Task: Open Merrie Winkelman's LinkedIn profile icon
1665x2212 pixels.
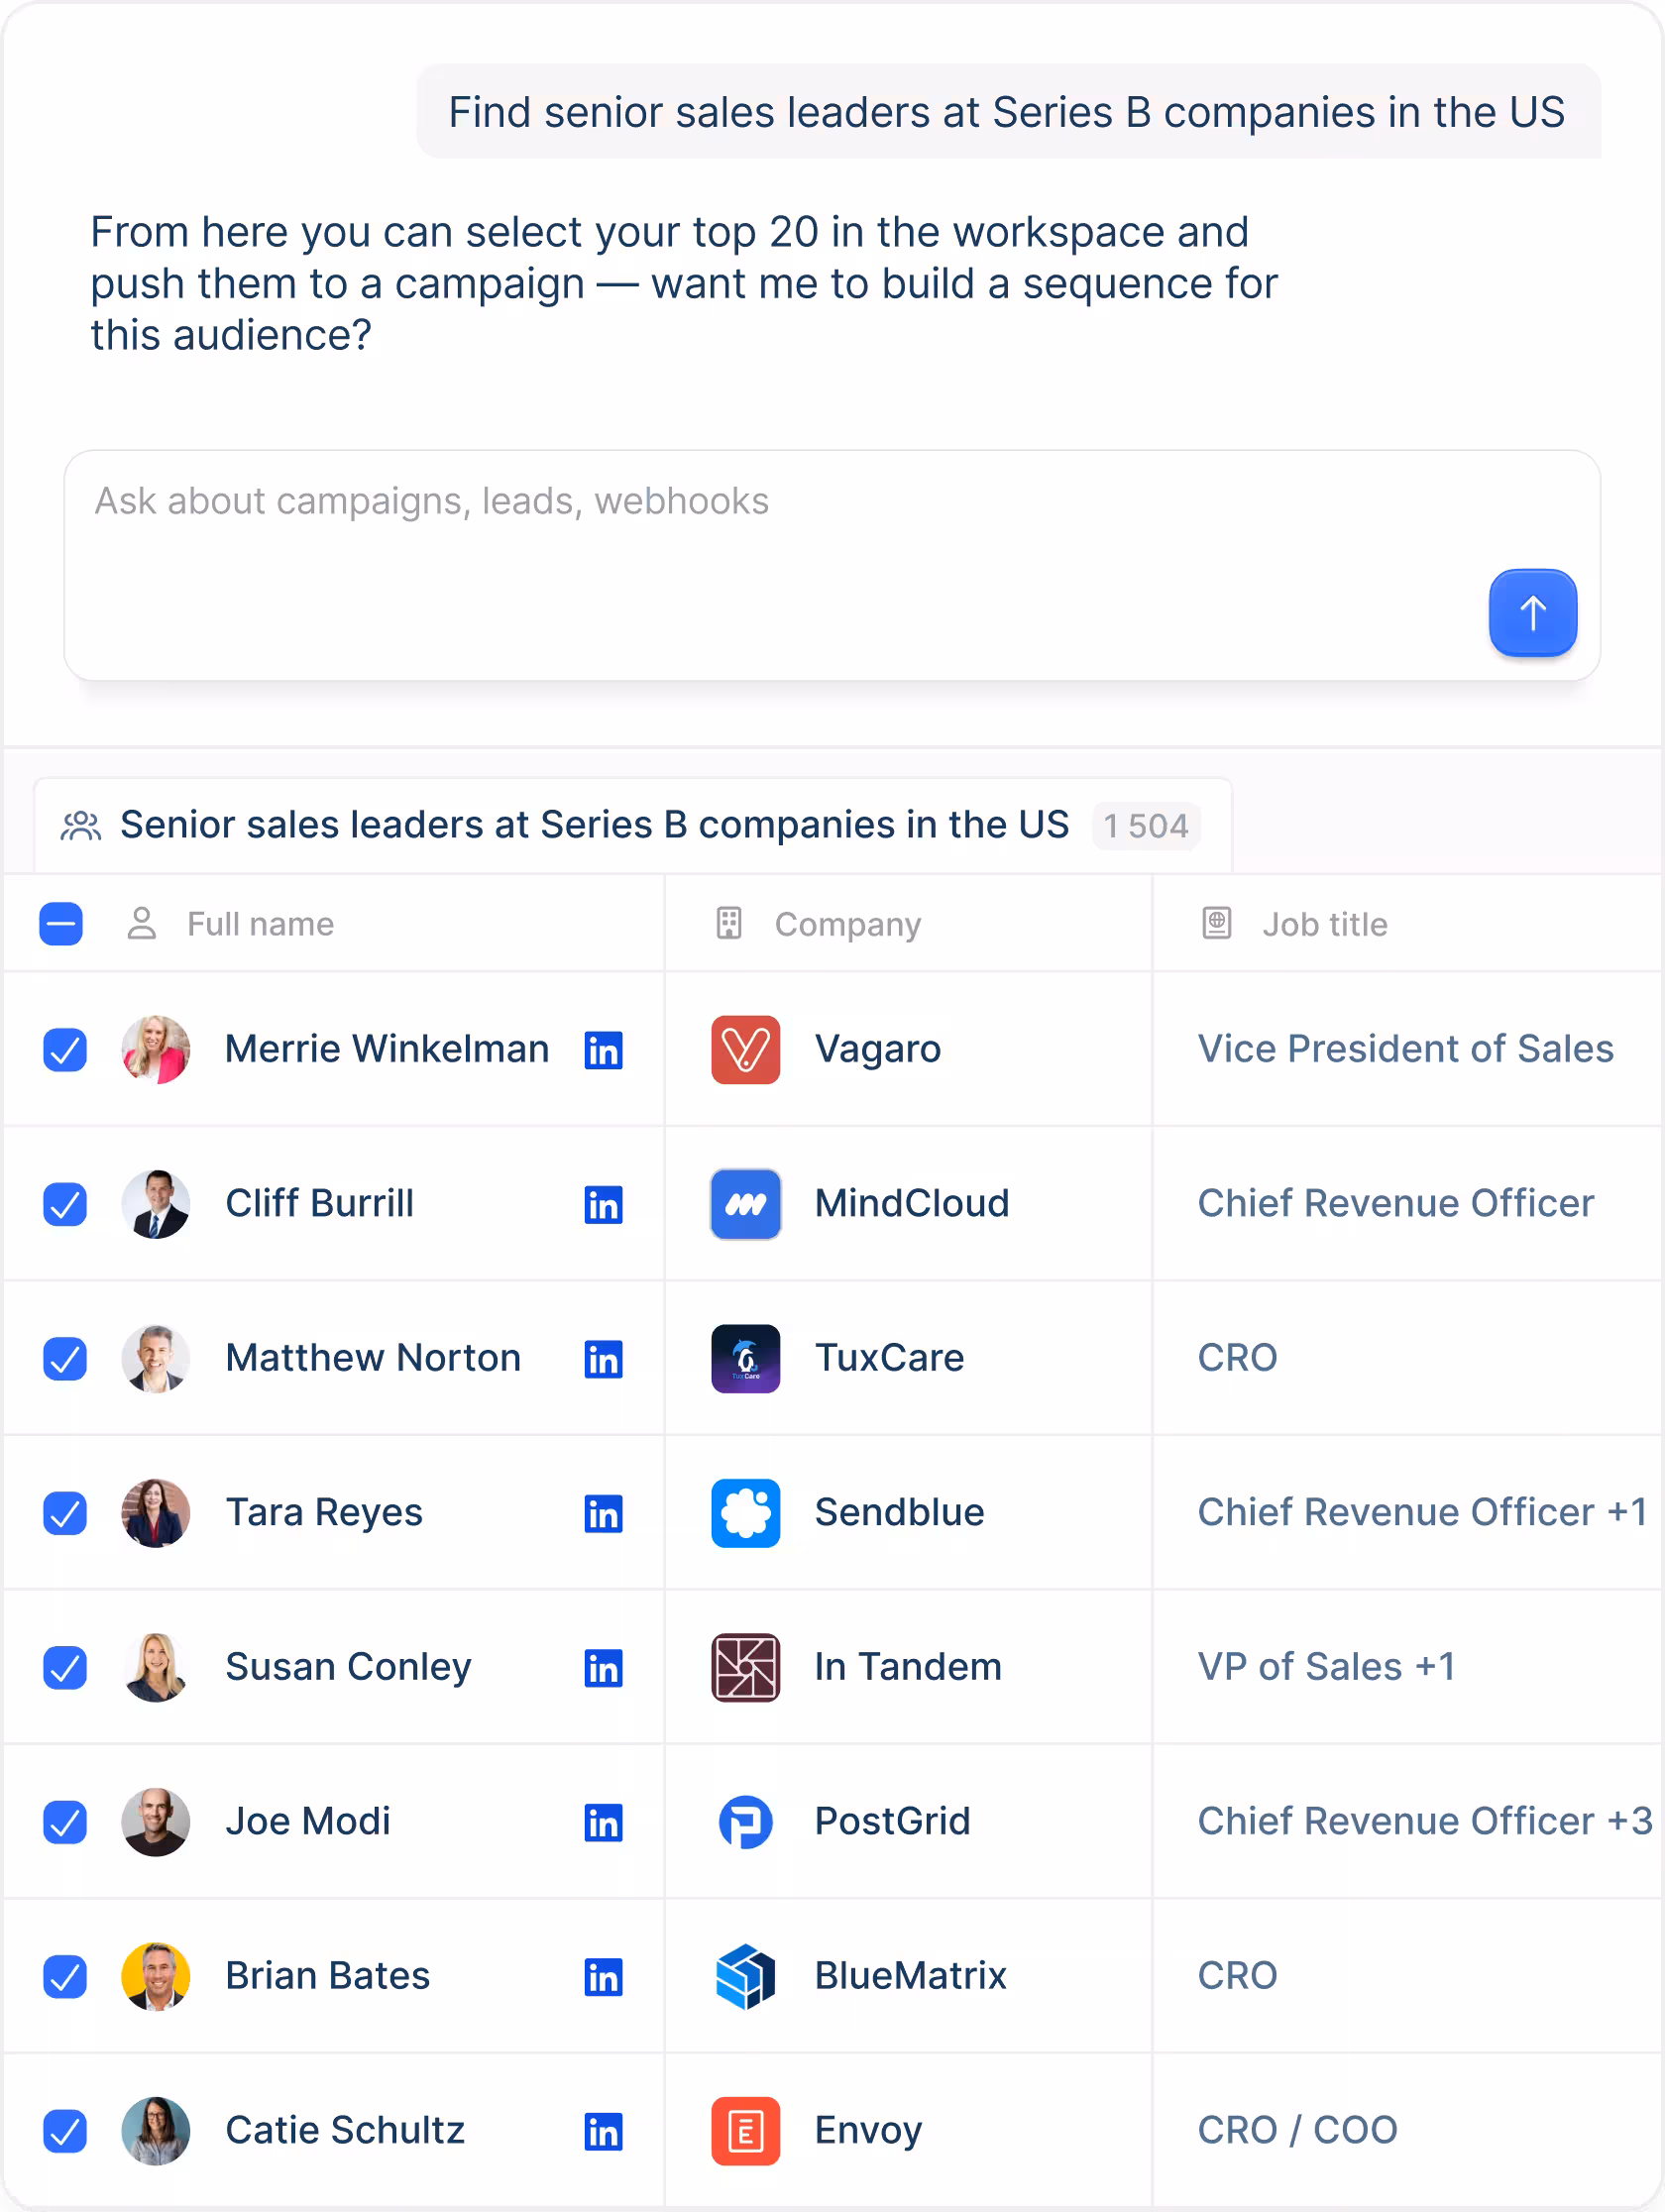Action: point(603,1050)
